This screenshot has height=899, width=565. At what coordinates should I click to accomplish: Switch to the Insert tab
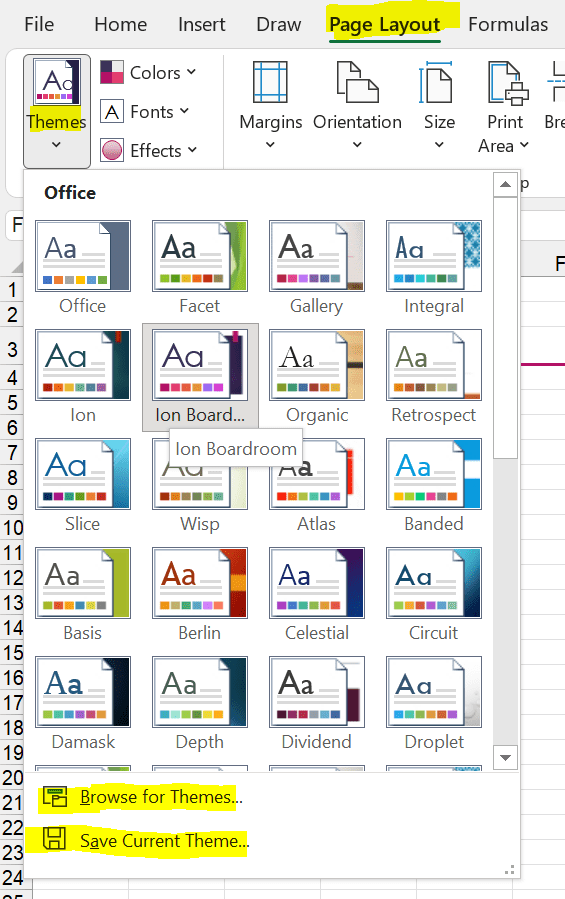pos(201,25)
